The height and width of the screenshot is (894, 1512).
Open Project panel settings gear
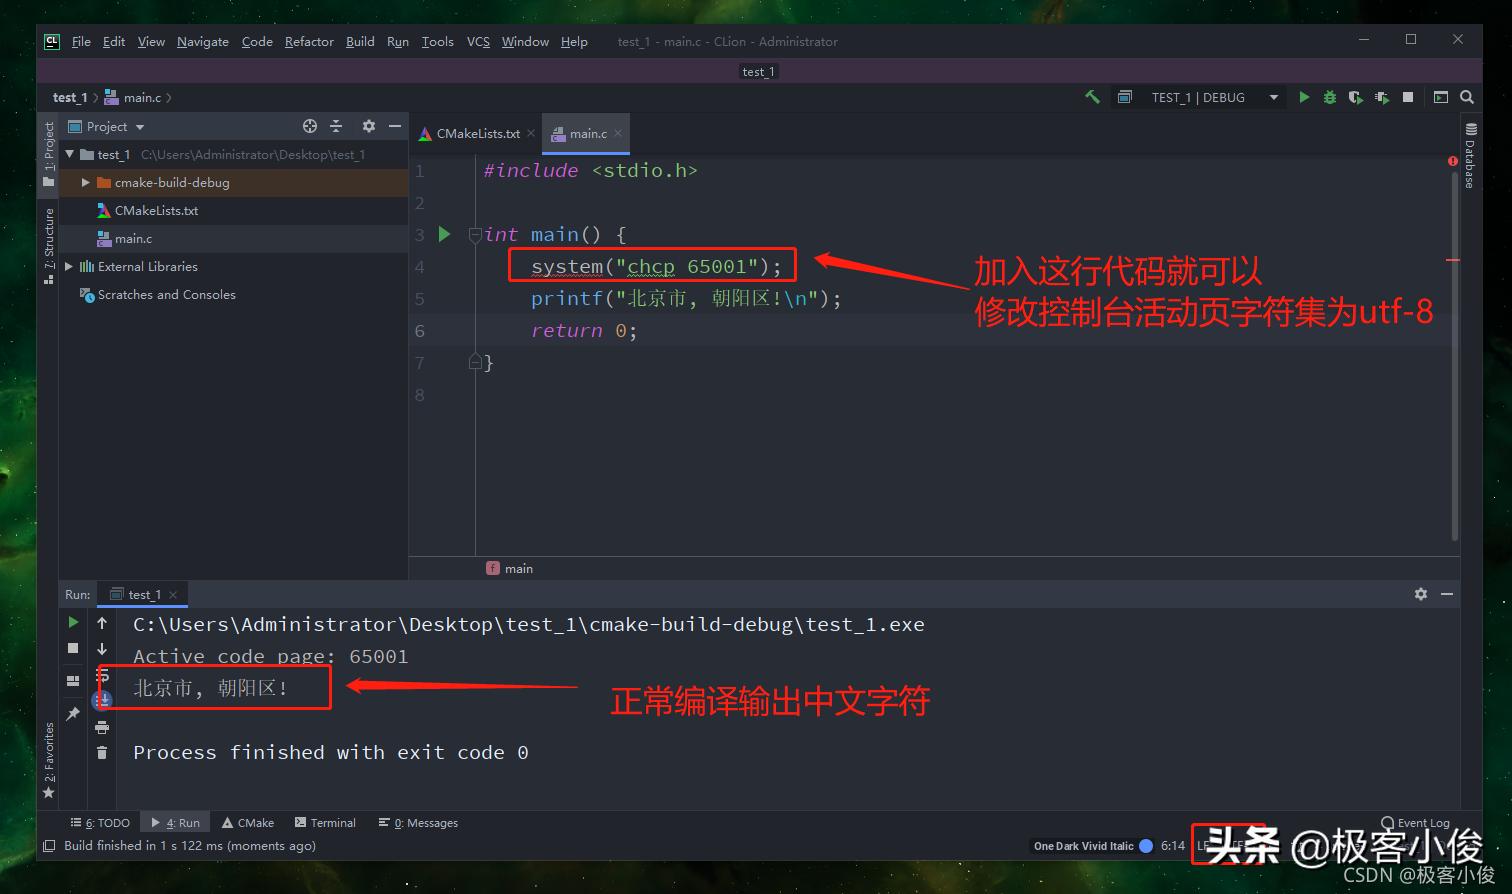point(368,126)
